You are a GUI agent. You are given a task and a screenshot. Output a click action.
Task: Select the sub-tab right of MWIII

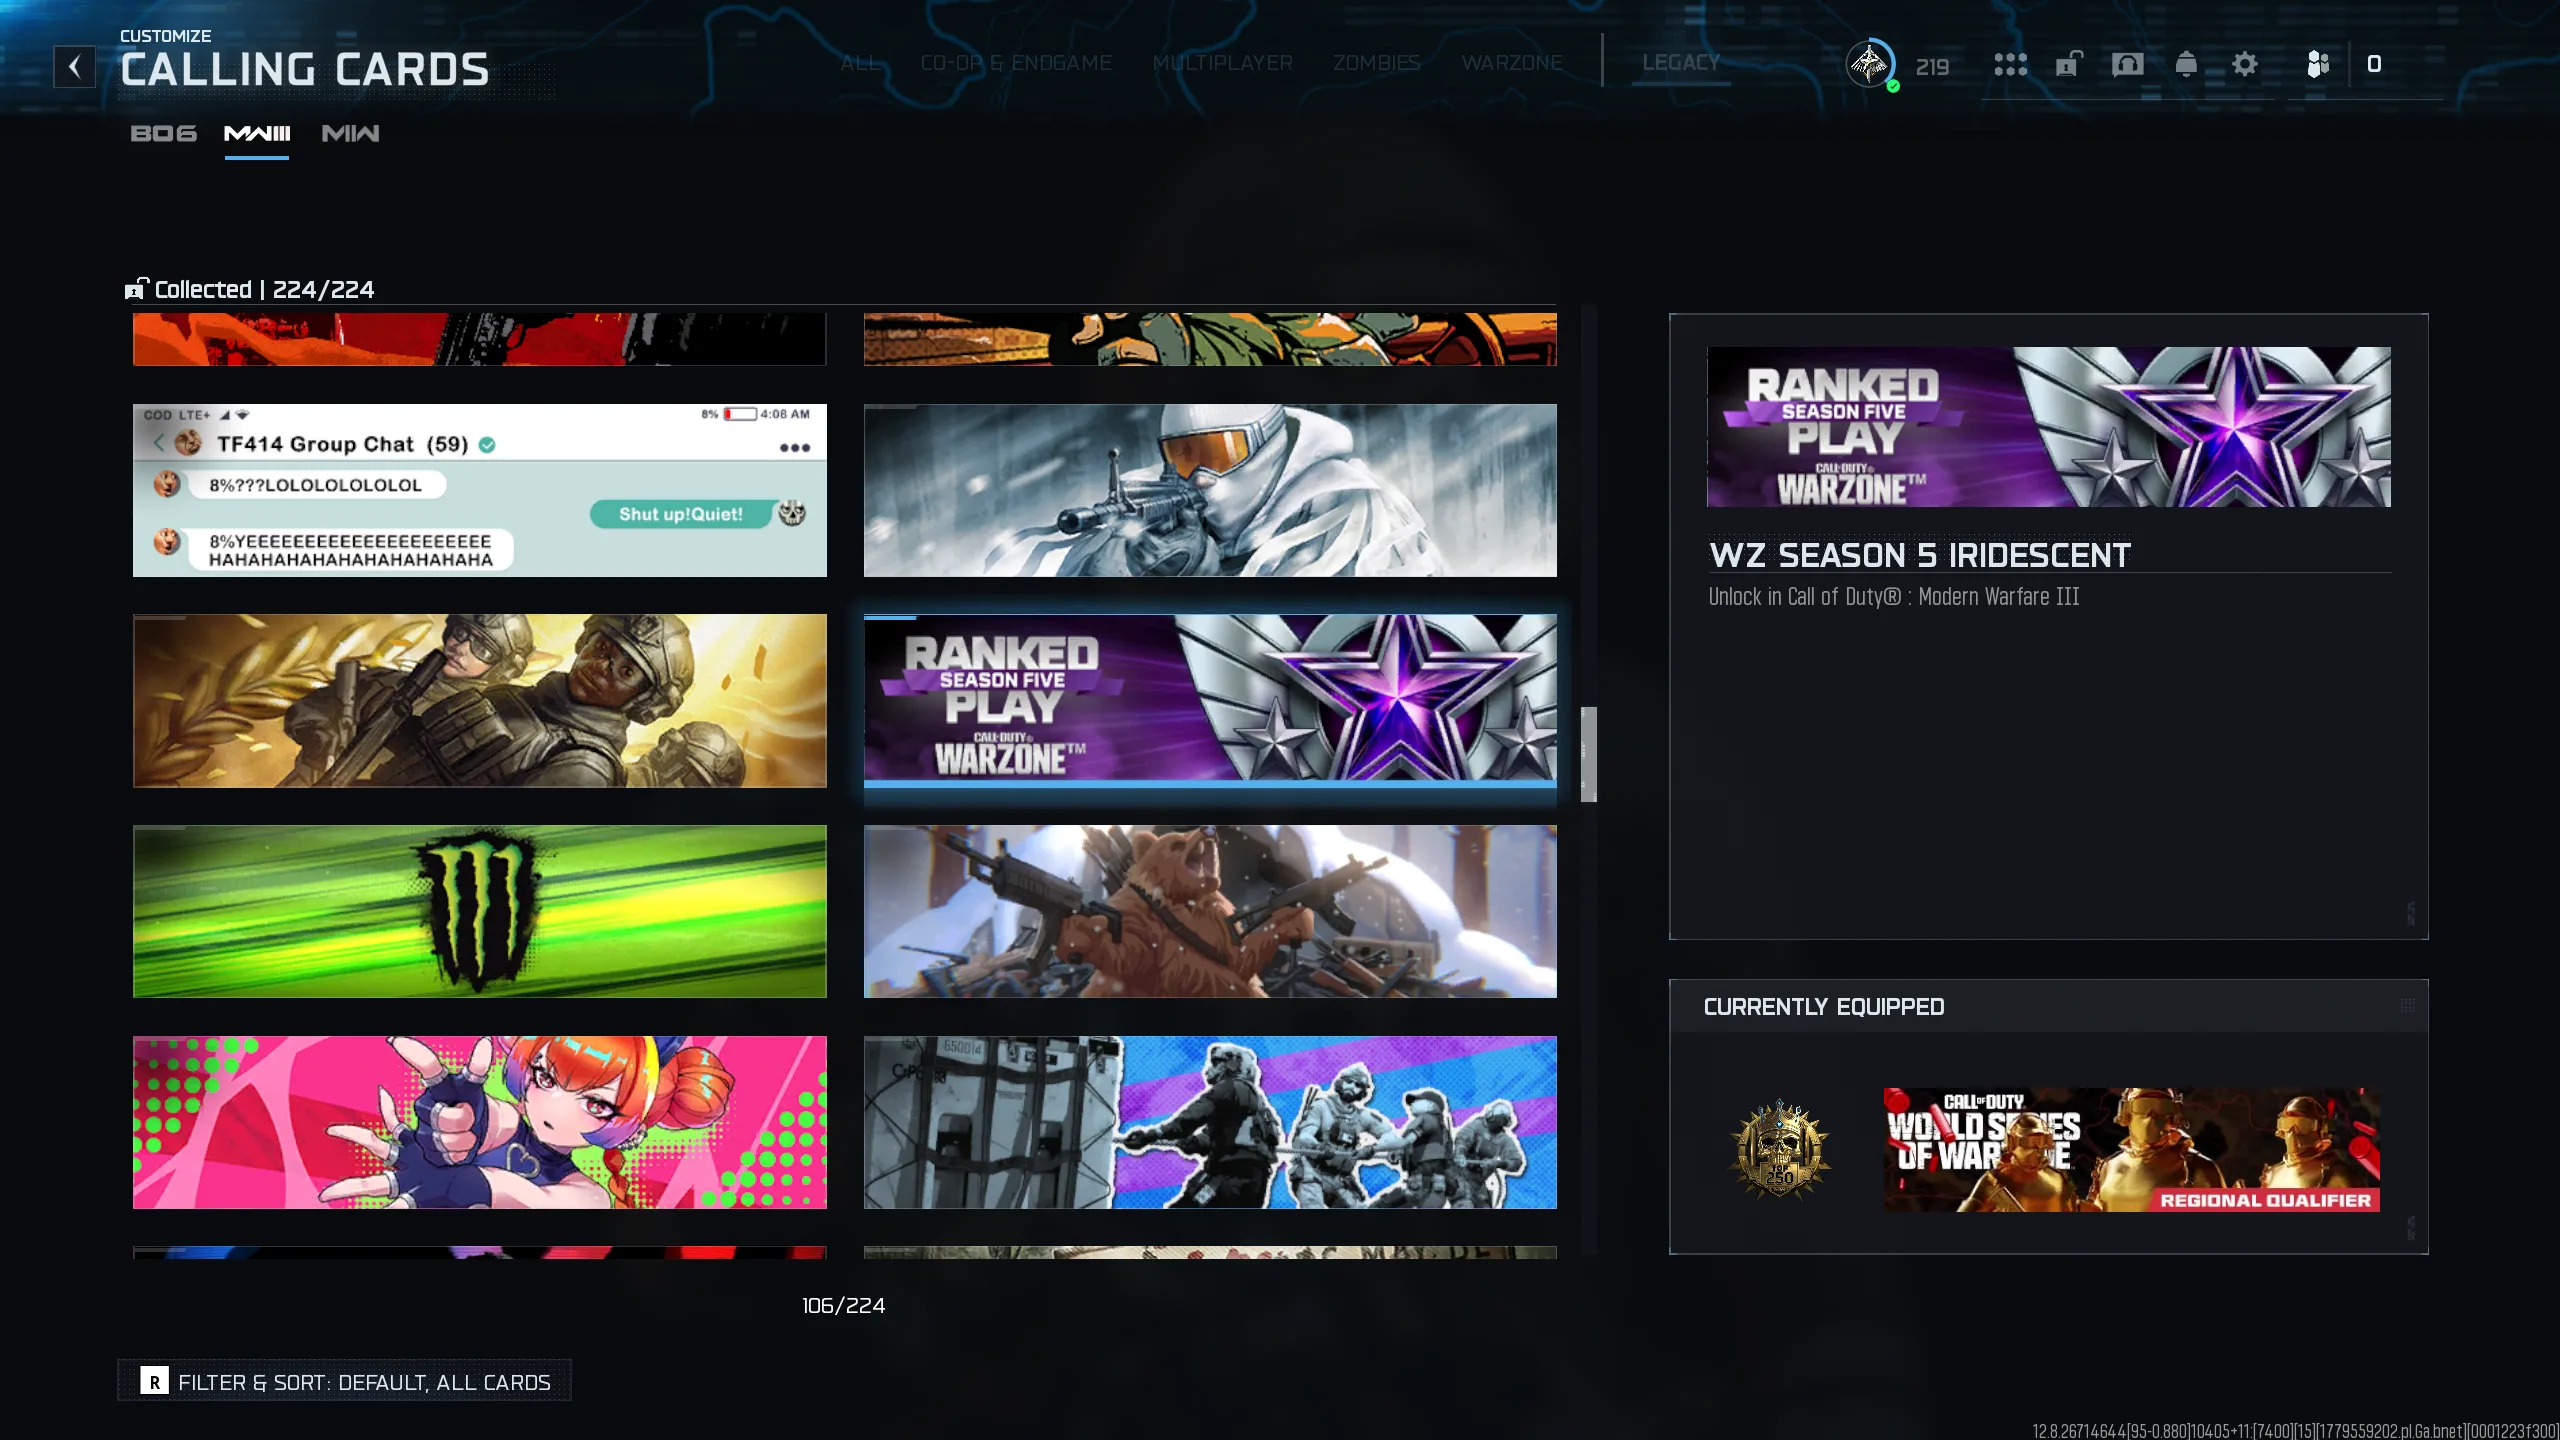350,134
